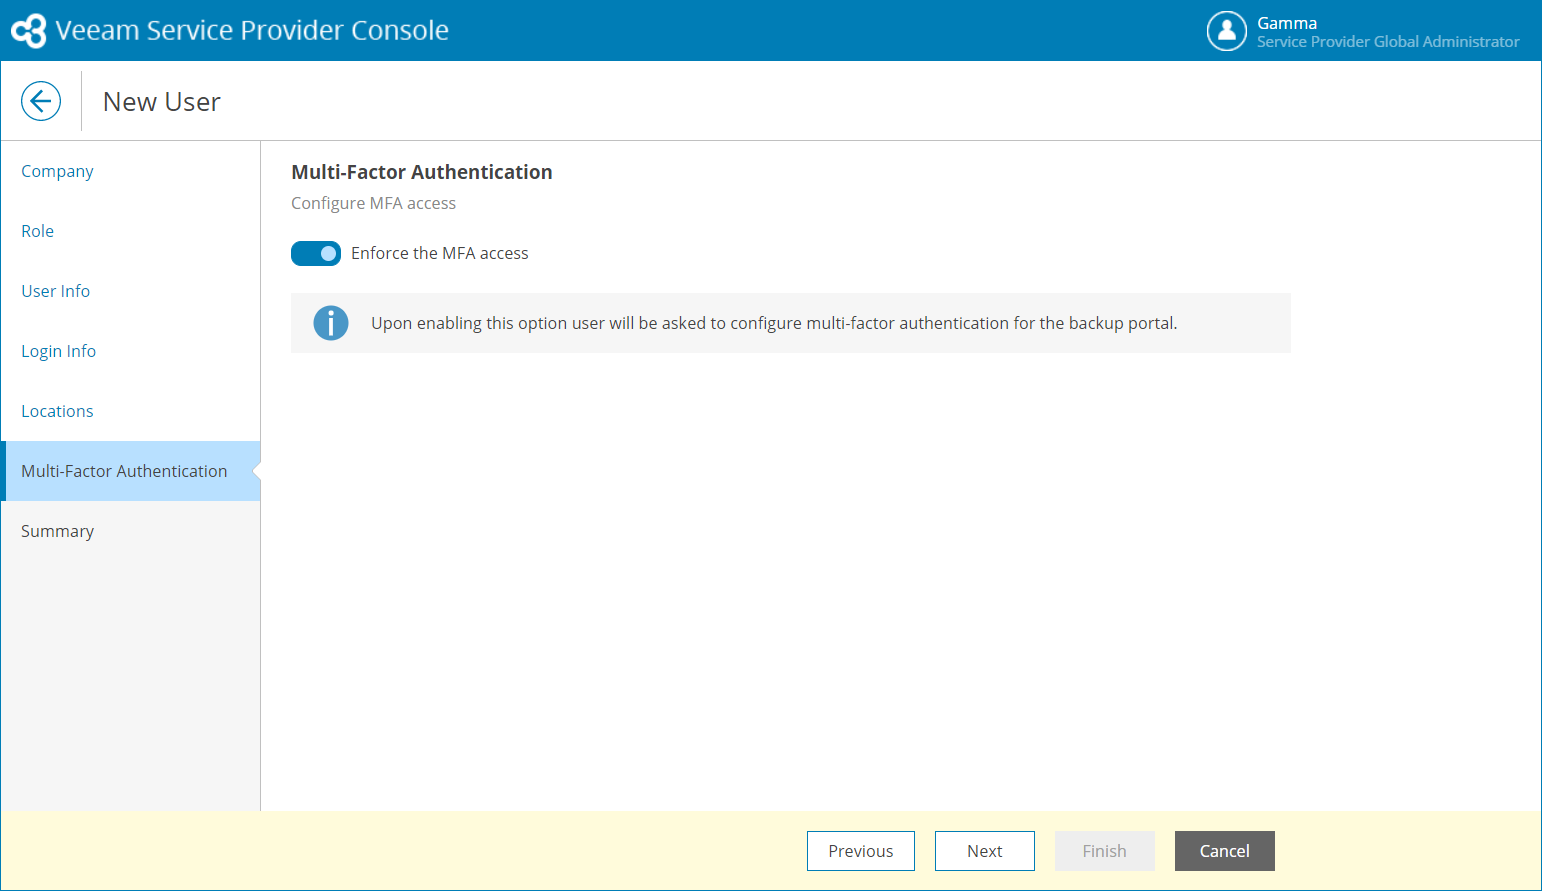
Task: Click the Previous button
Action: click(860, 851)
